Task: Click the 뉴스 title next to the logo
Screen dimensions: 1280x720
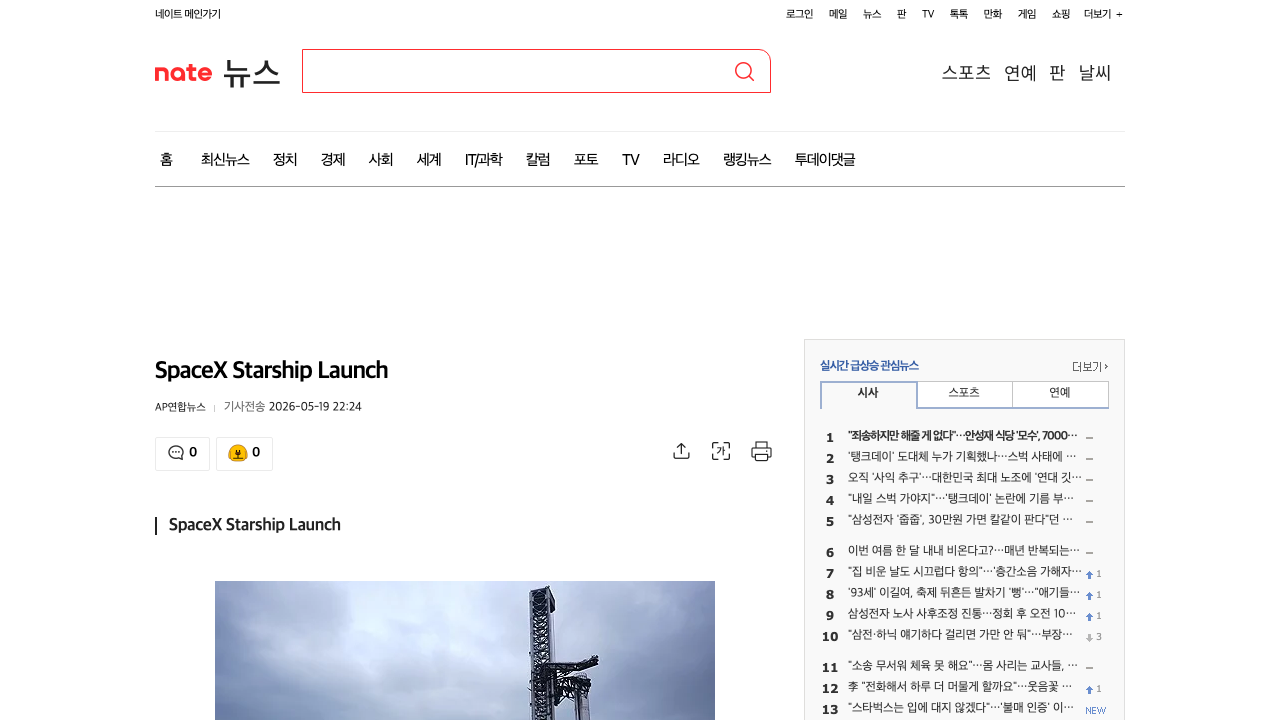Action: pos(251,72)
